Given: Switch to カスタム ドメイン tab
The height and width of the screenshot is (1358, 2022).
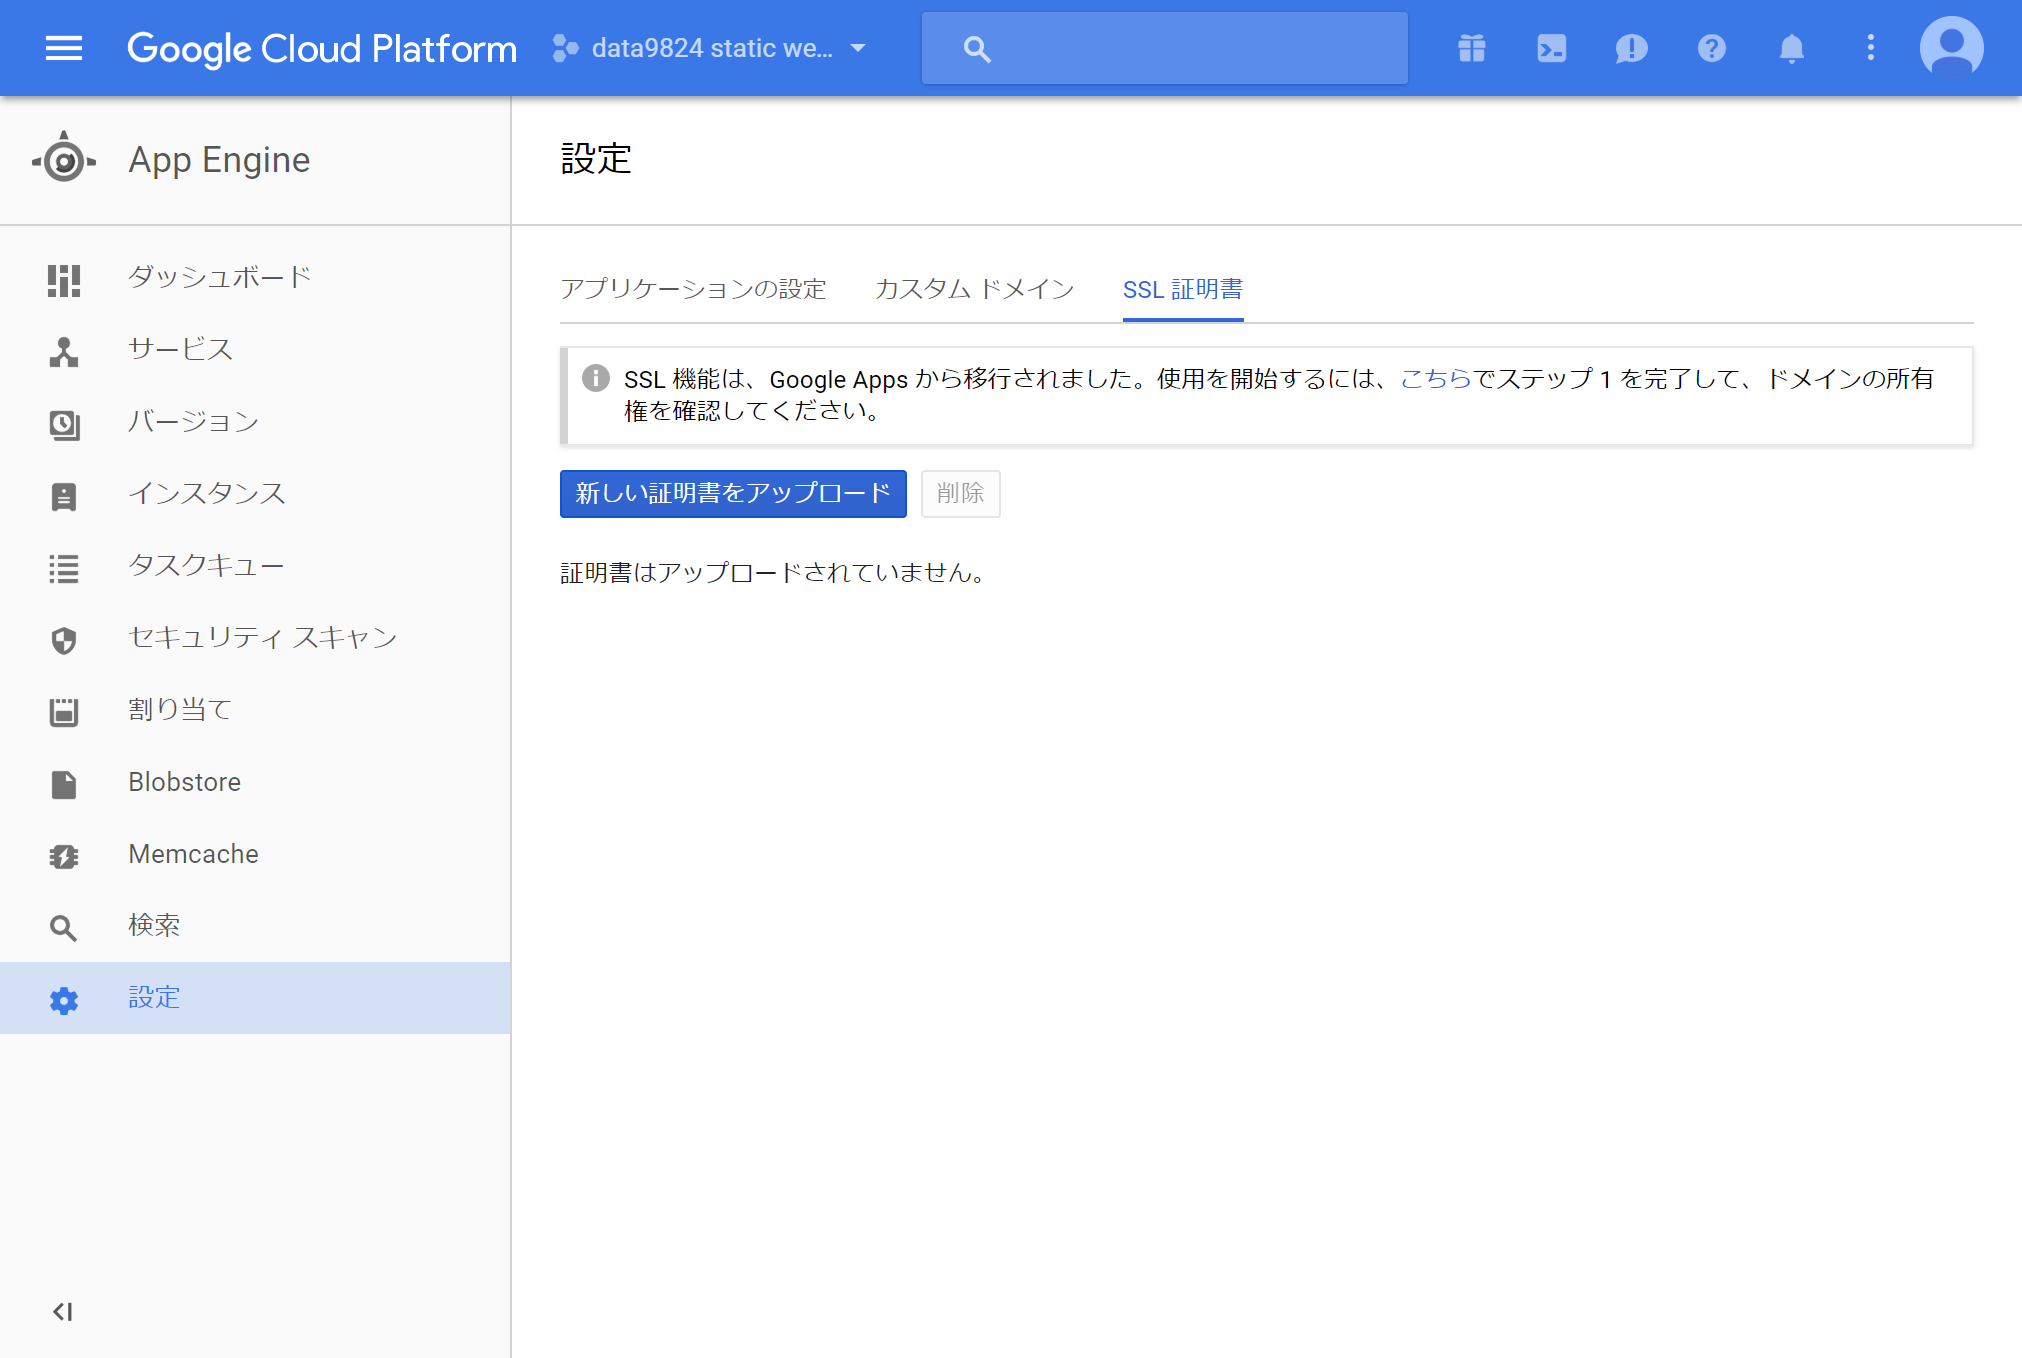Looking at the screenshot, I should (x=974, y=289).
